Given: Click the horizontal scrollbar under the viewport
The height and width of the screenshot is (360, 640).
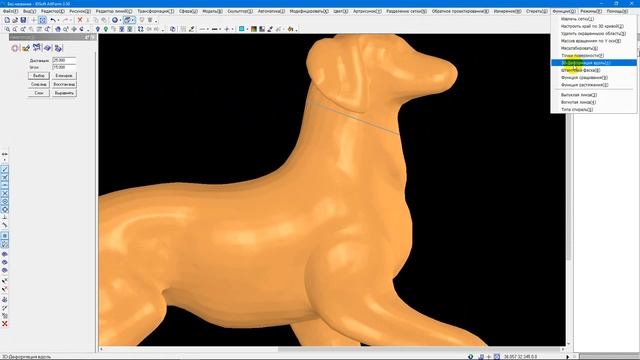Looking at the screenshot, I should 331,349.
